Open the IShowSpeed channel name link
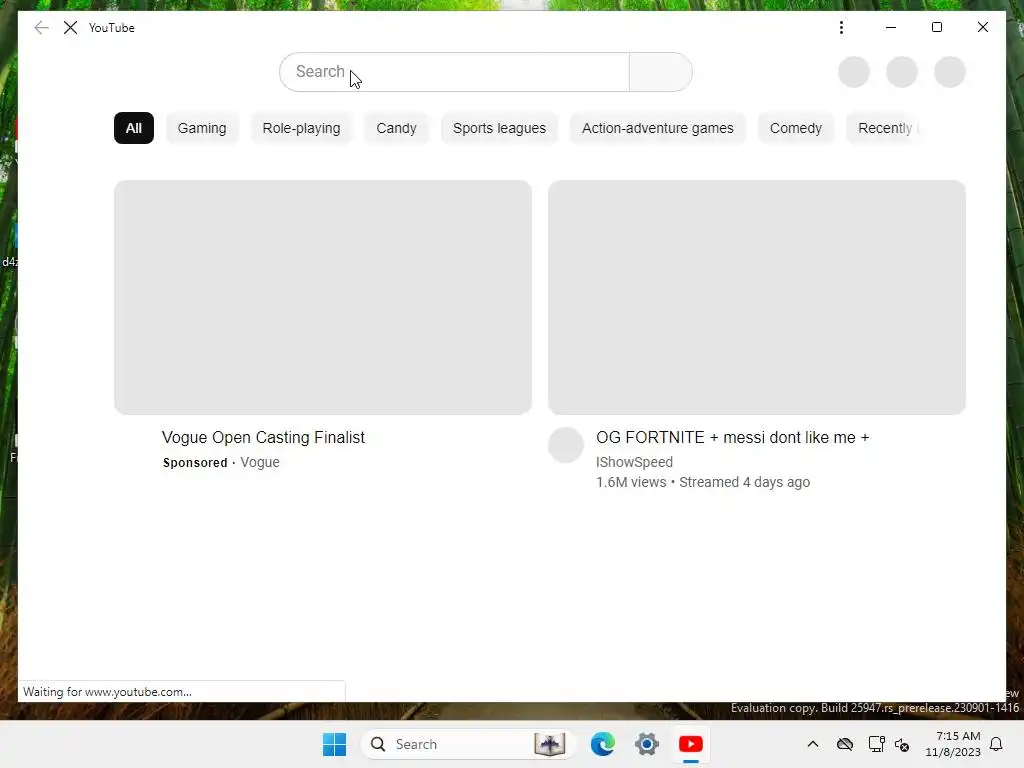 (x=634, y=462)
